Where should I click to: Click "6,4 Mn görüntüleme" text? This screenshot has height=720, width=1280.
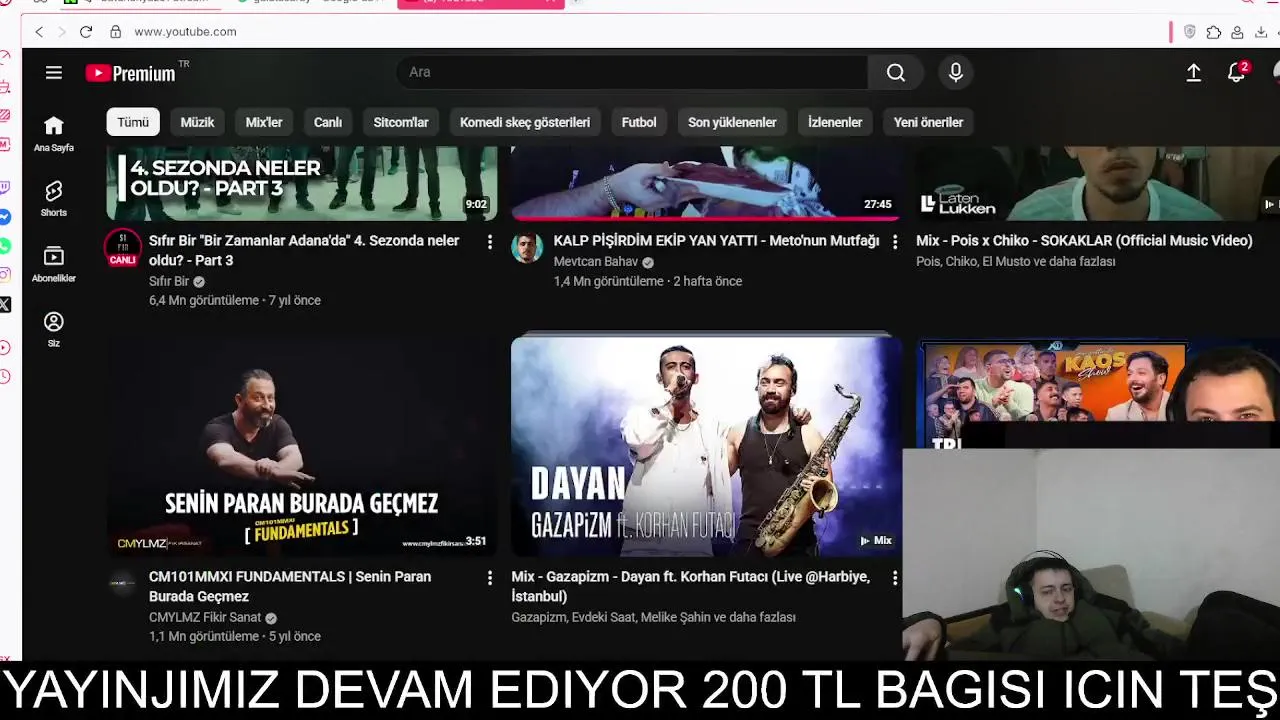pyautogui.click(x=205, y=301)
